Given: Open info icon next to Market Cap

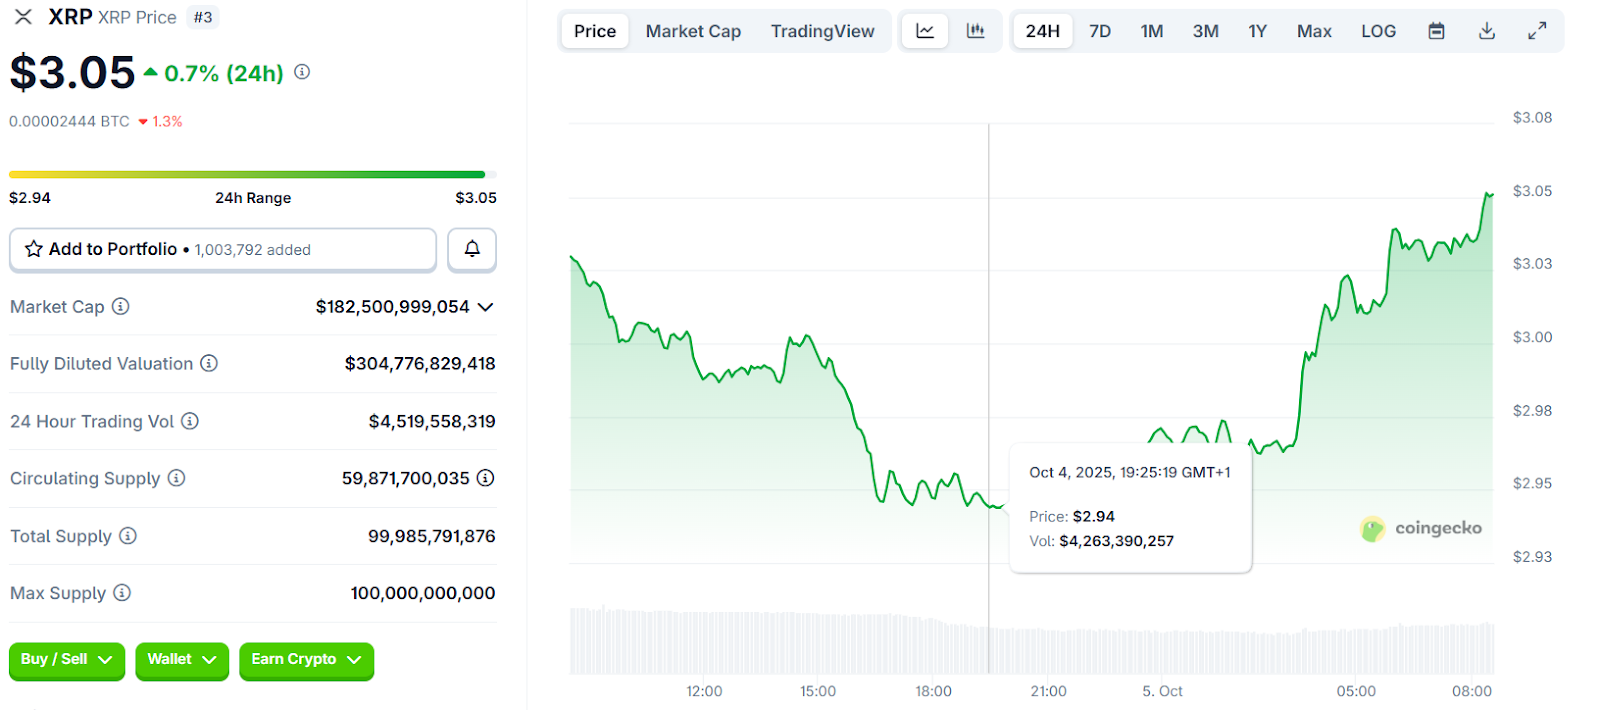Looking at the screenshot, I should (x=121, y=306).
